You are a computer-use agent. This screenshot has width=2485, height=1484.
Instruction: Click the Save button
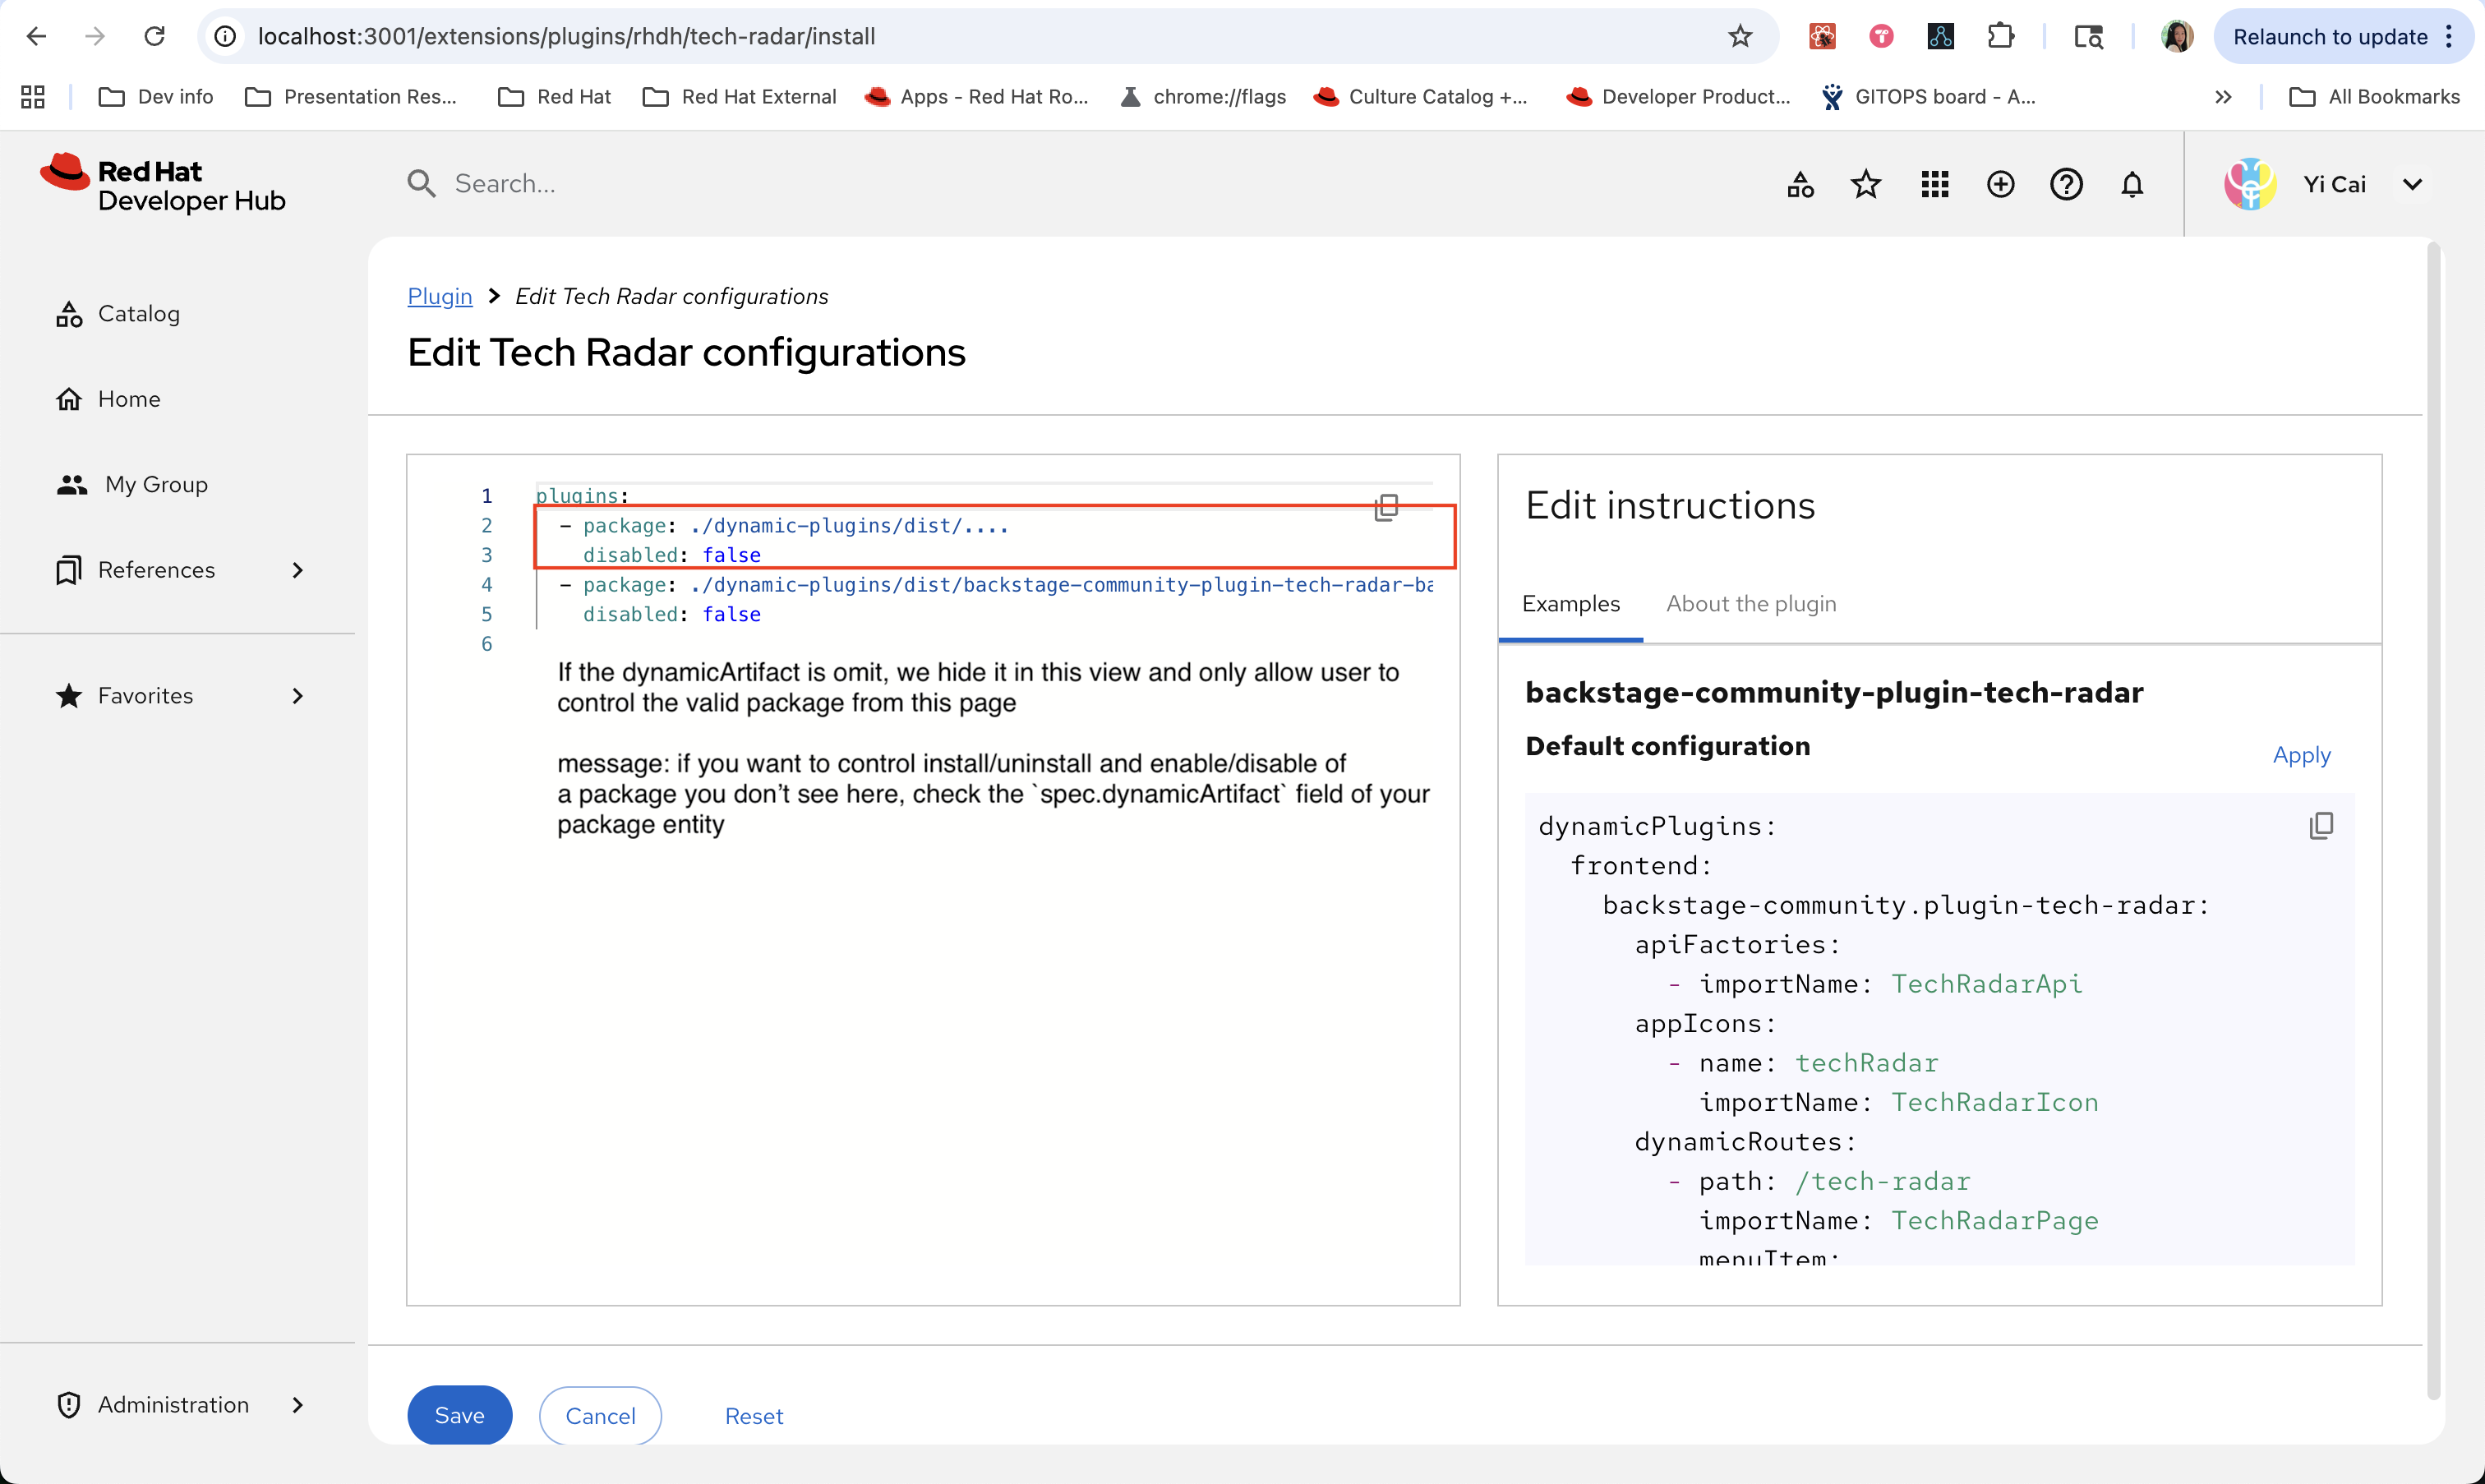click(x=459, y=1415)
